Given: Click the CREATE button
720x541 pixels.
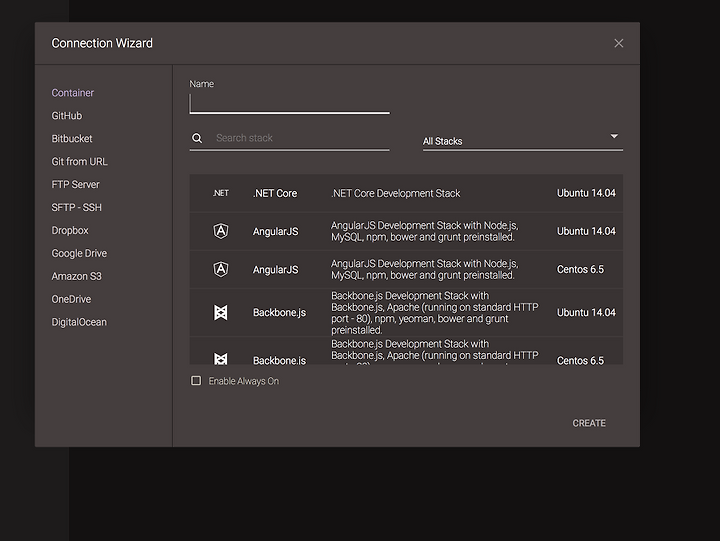Looking at the screenshot, I should [x=589, y=423].
